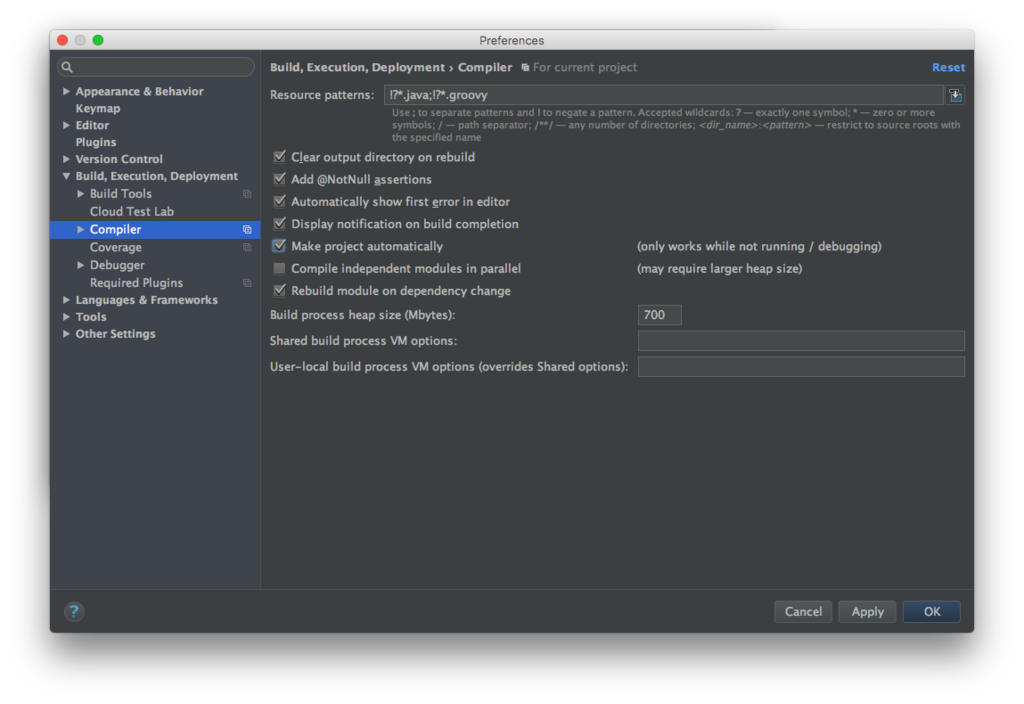Click the project-level icon next to Build Tools
Viewport: 1024px width, 704px height.
247,194
